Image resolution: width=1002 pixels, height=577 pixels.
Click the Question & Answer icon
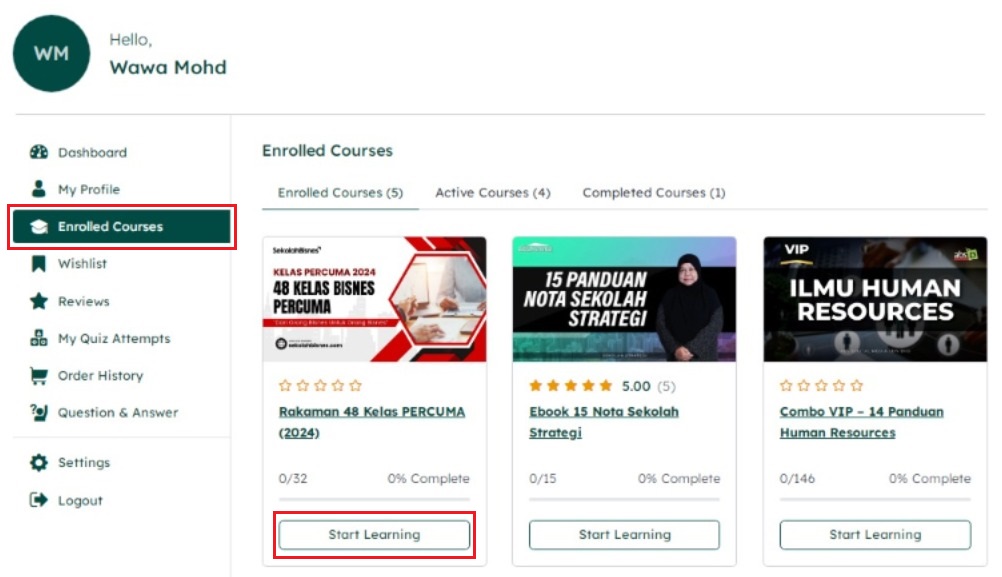(x=39, y=413)
